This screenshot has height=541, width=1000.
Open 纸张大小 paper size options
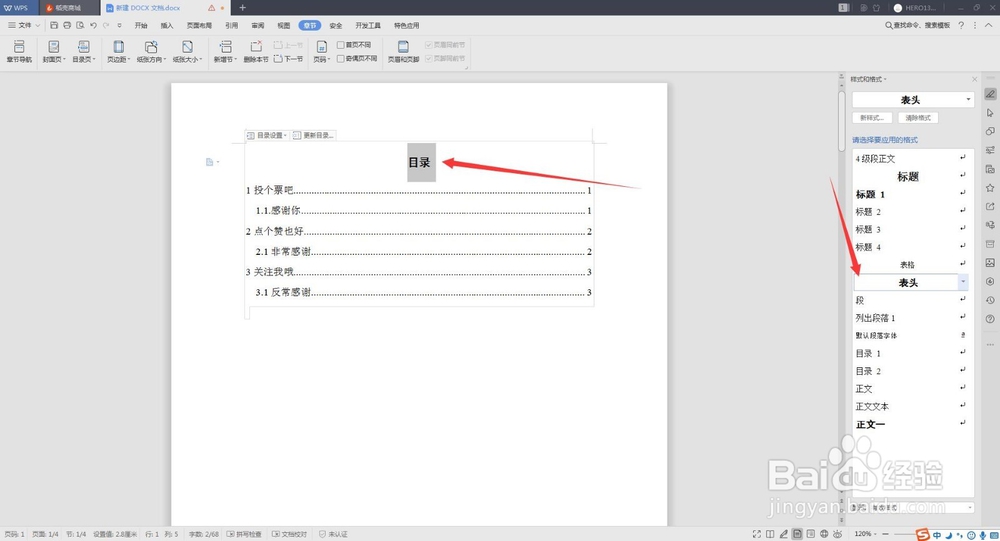(x=188, y=51)
